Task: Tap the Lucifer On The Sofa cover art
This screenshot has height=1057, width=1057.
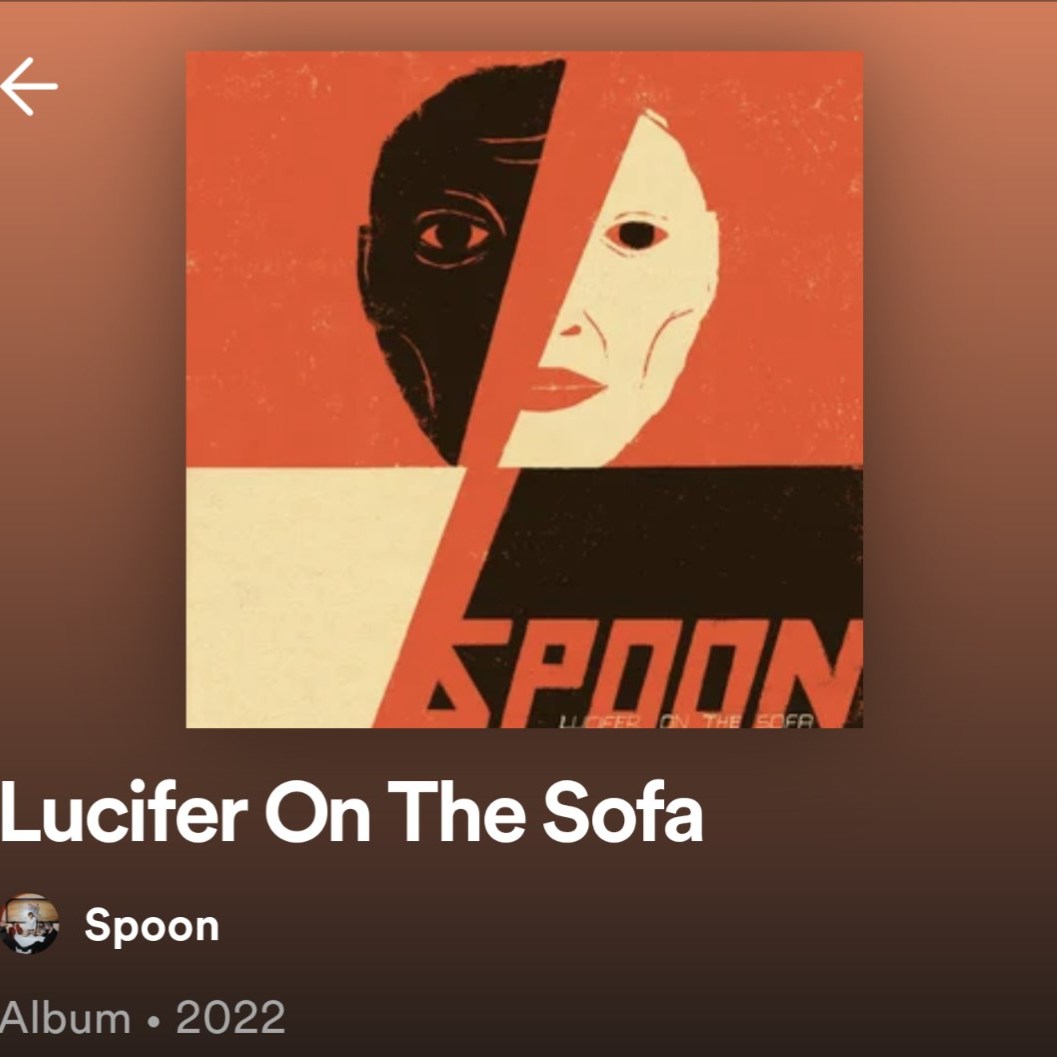Action: tap(524, 389)
